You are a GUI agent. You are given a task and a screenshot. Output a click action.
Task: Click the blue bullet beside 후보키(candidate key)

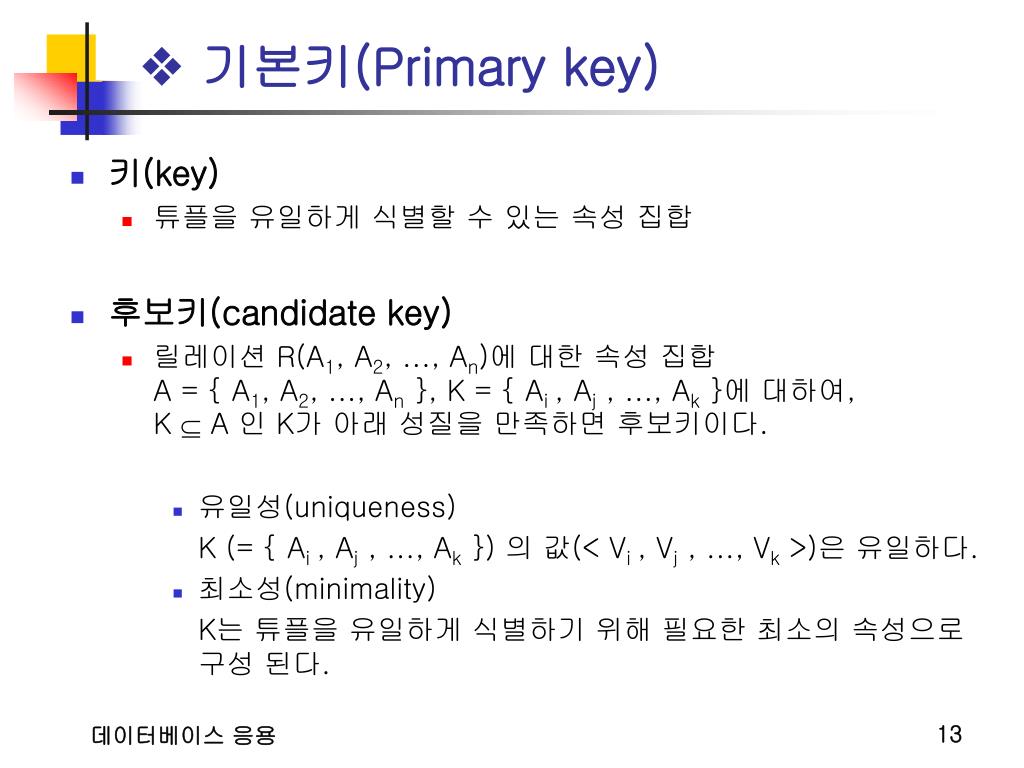[x=78, y=317]
